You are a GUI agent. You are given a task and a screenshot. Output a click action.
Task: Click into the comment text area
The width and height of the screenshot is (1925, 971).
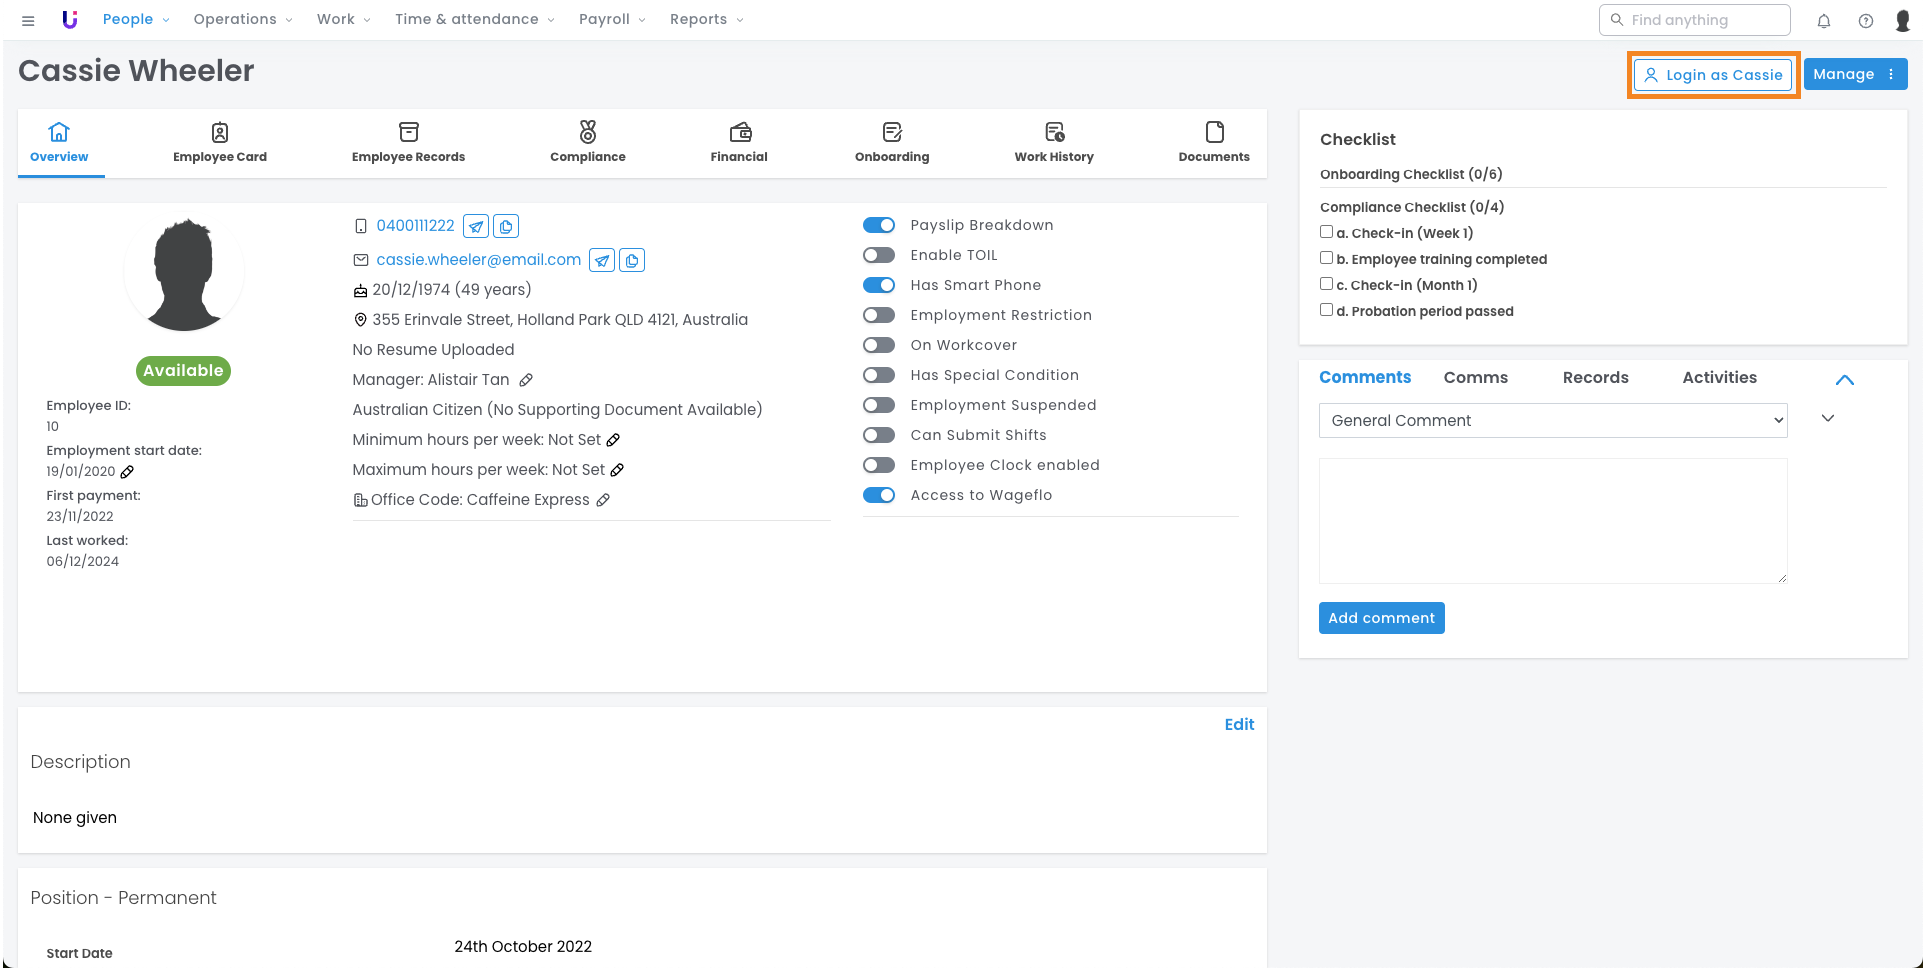pyautogui.click(x=1553, y=521)
